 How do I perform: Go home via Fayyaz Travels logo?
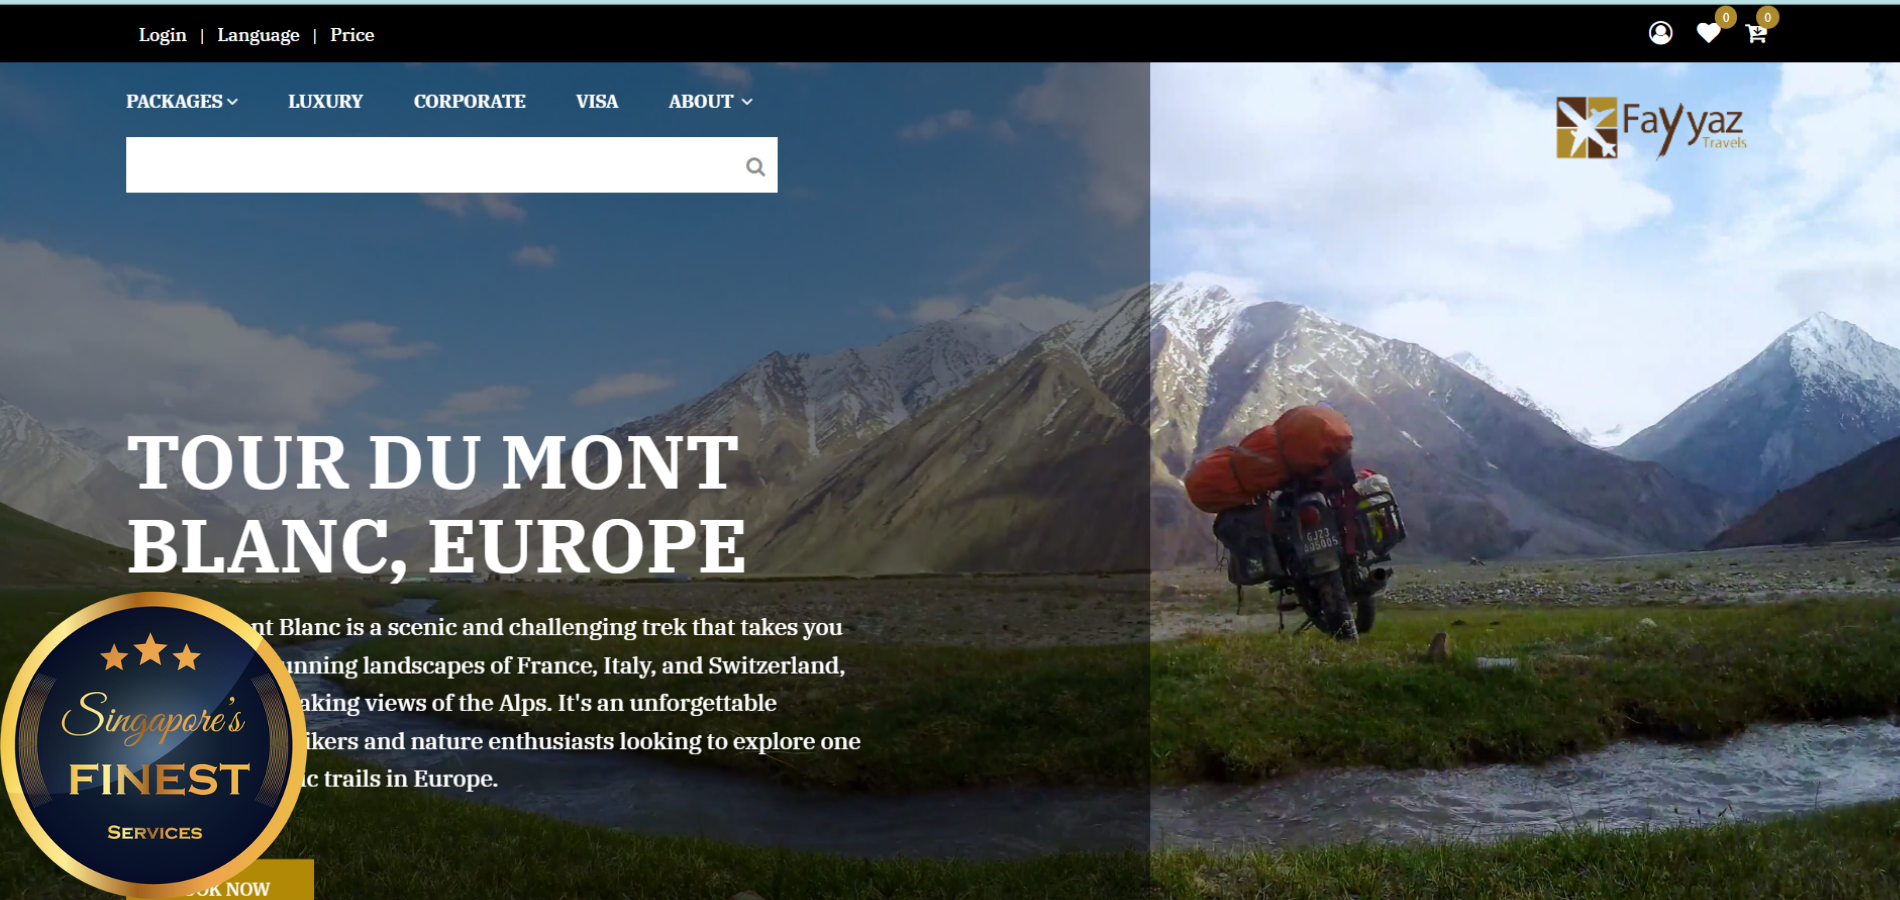(x=1651, y=129)
